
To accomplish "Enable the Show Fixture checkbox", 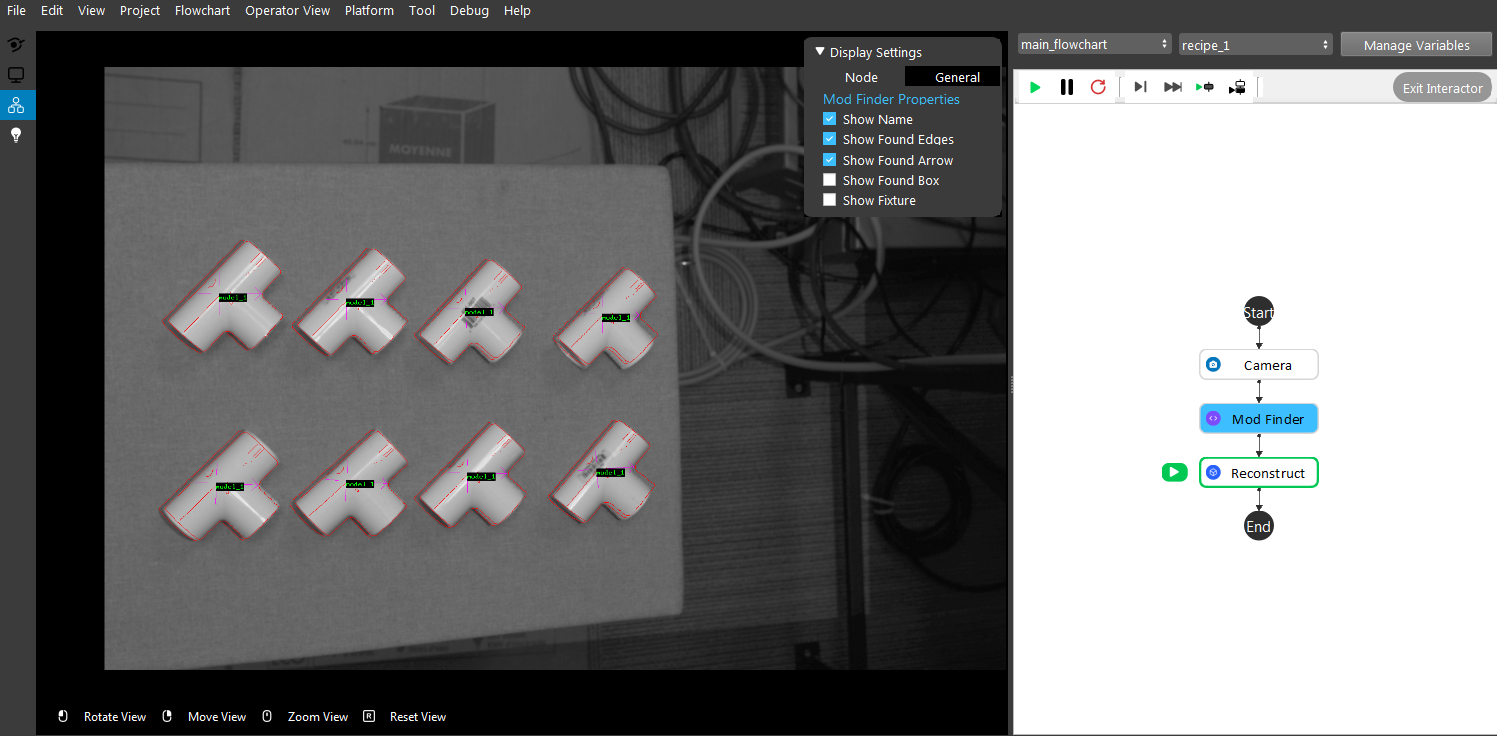I will (829, 200).
